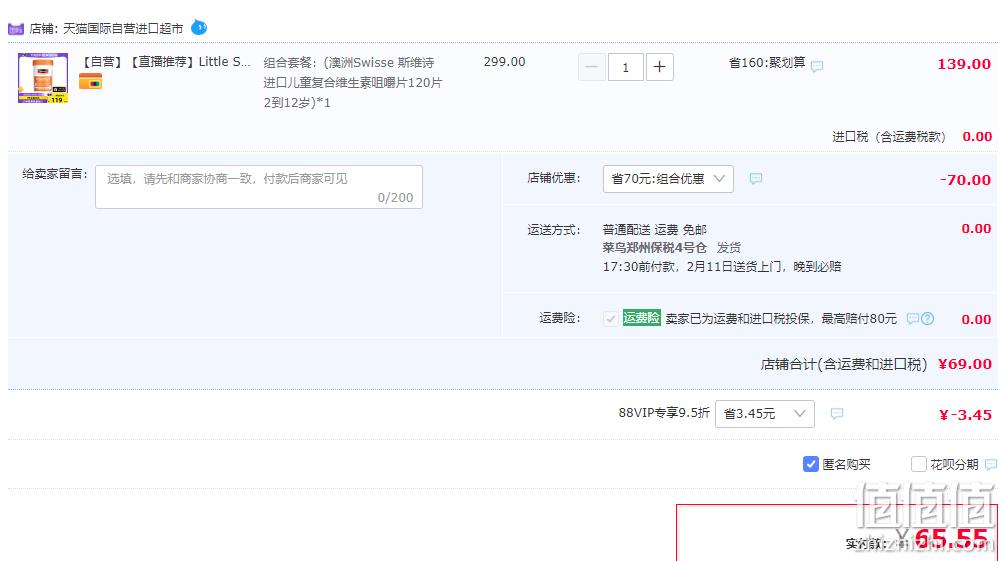The image size is (1004, 561).
Task: Enable the 花呗分期 checkbox
Action: click(918, 464)
